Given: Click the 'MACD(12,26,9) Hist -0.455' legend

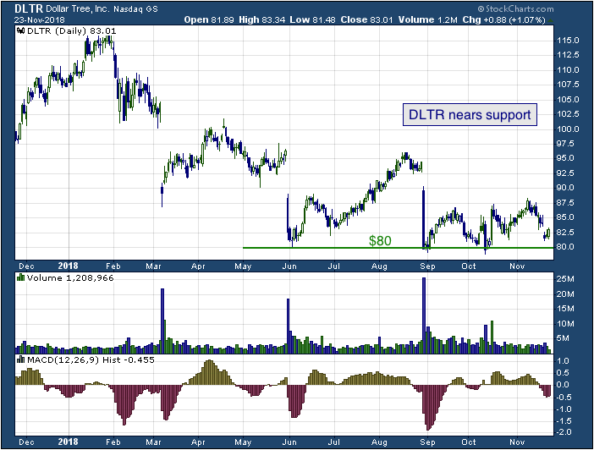Looking at the screenshot, I should pyautogui.click(x=91, y=360).
